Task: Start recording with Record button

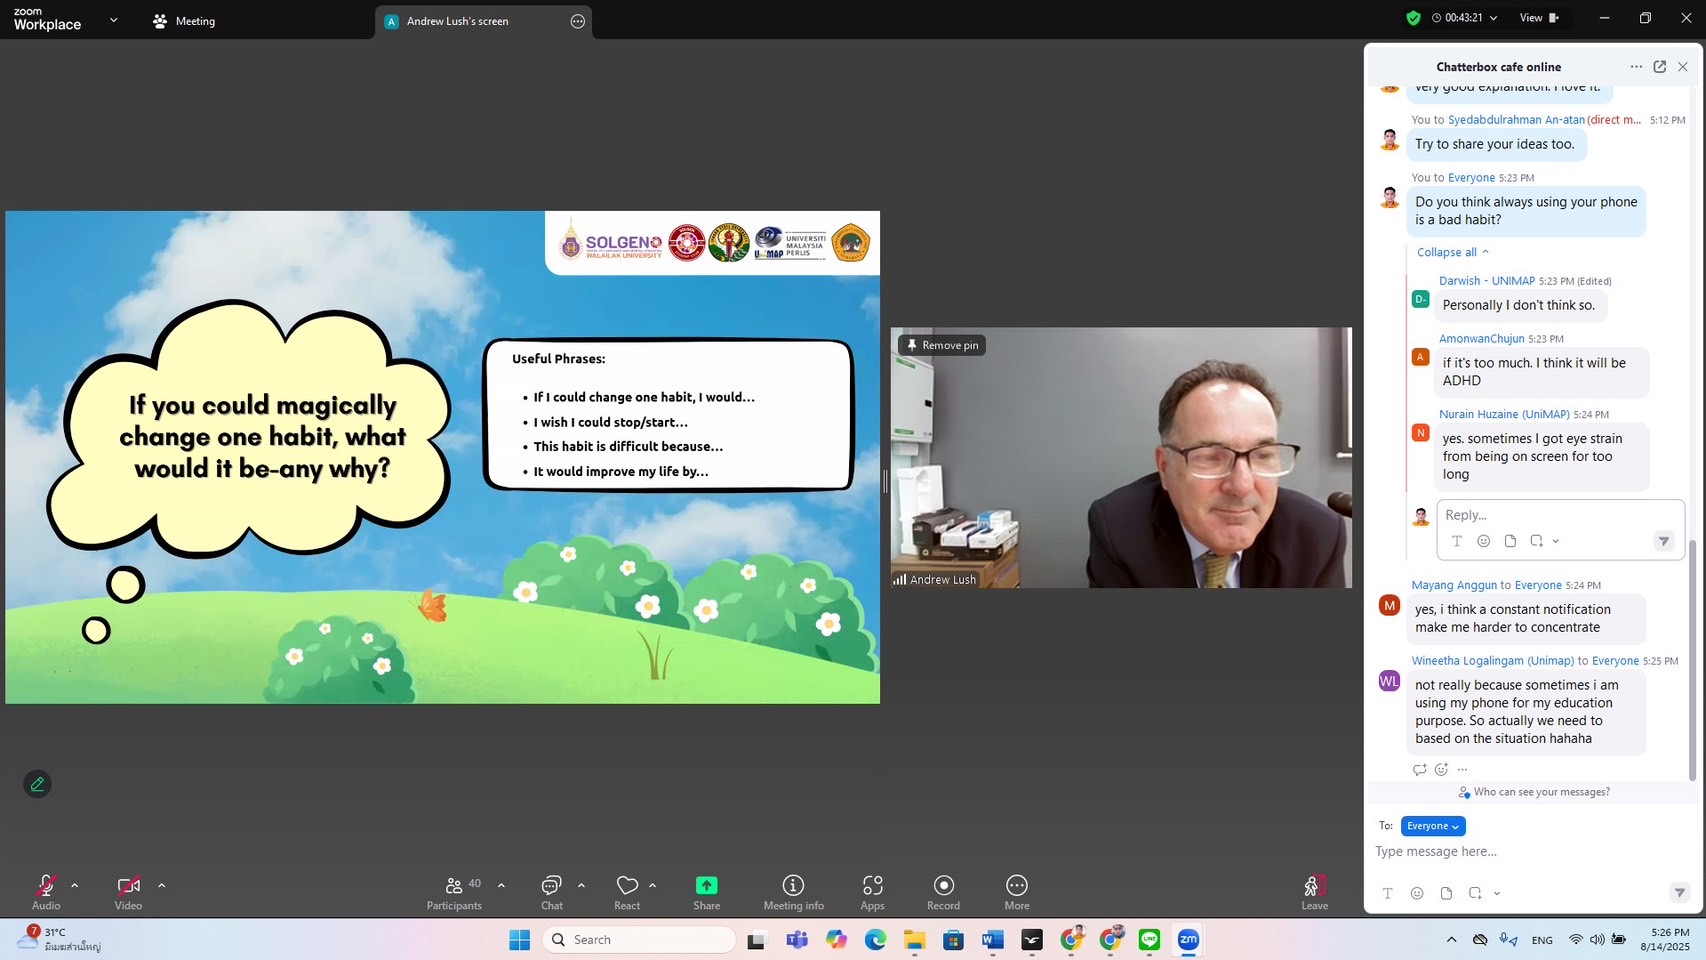Action: (x=943, y=886)
